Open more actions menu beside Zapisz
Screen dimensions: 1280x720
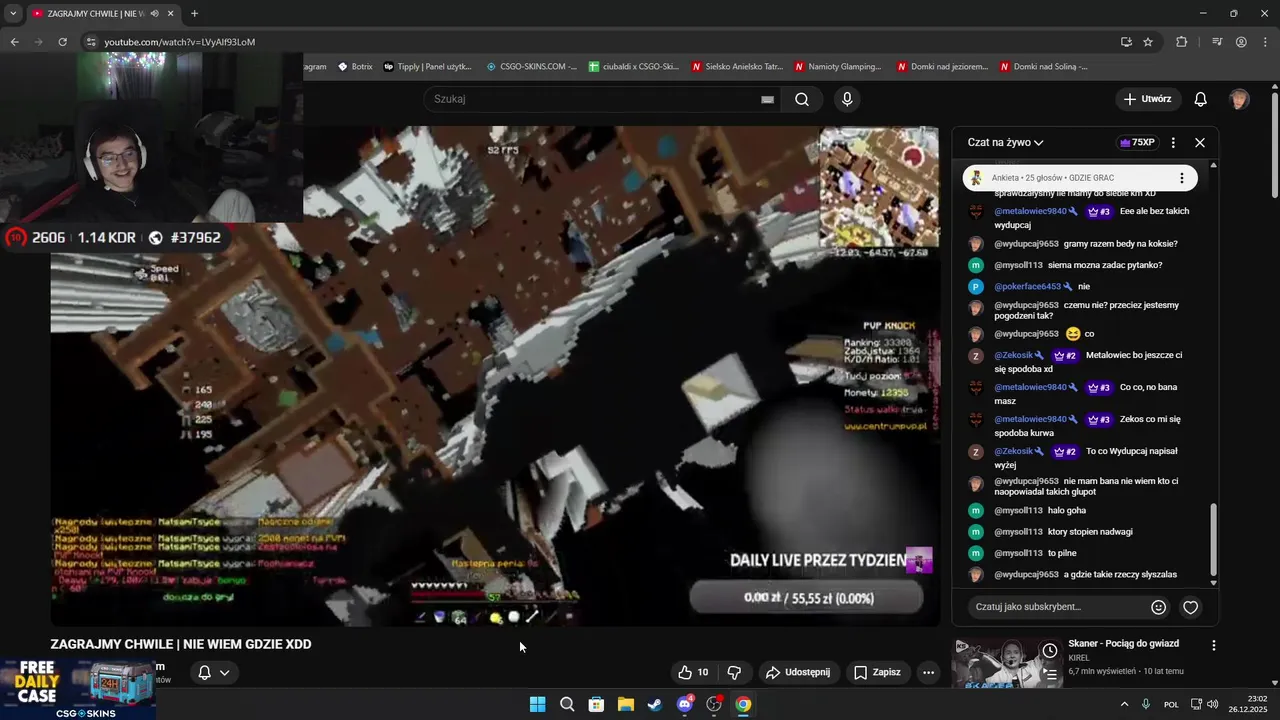(x=928, y=672)
